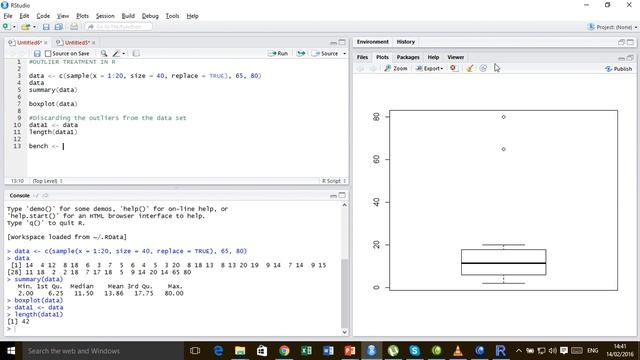Save current document from main toolbar
The height and width of the screenshot is (360, 640).
pyautogui.click(x=46, y=27)
